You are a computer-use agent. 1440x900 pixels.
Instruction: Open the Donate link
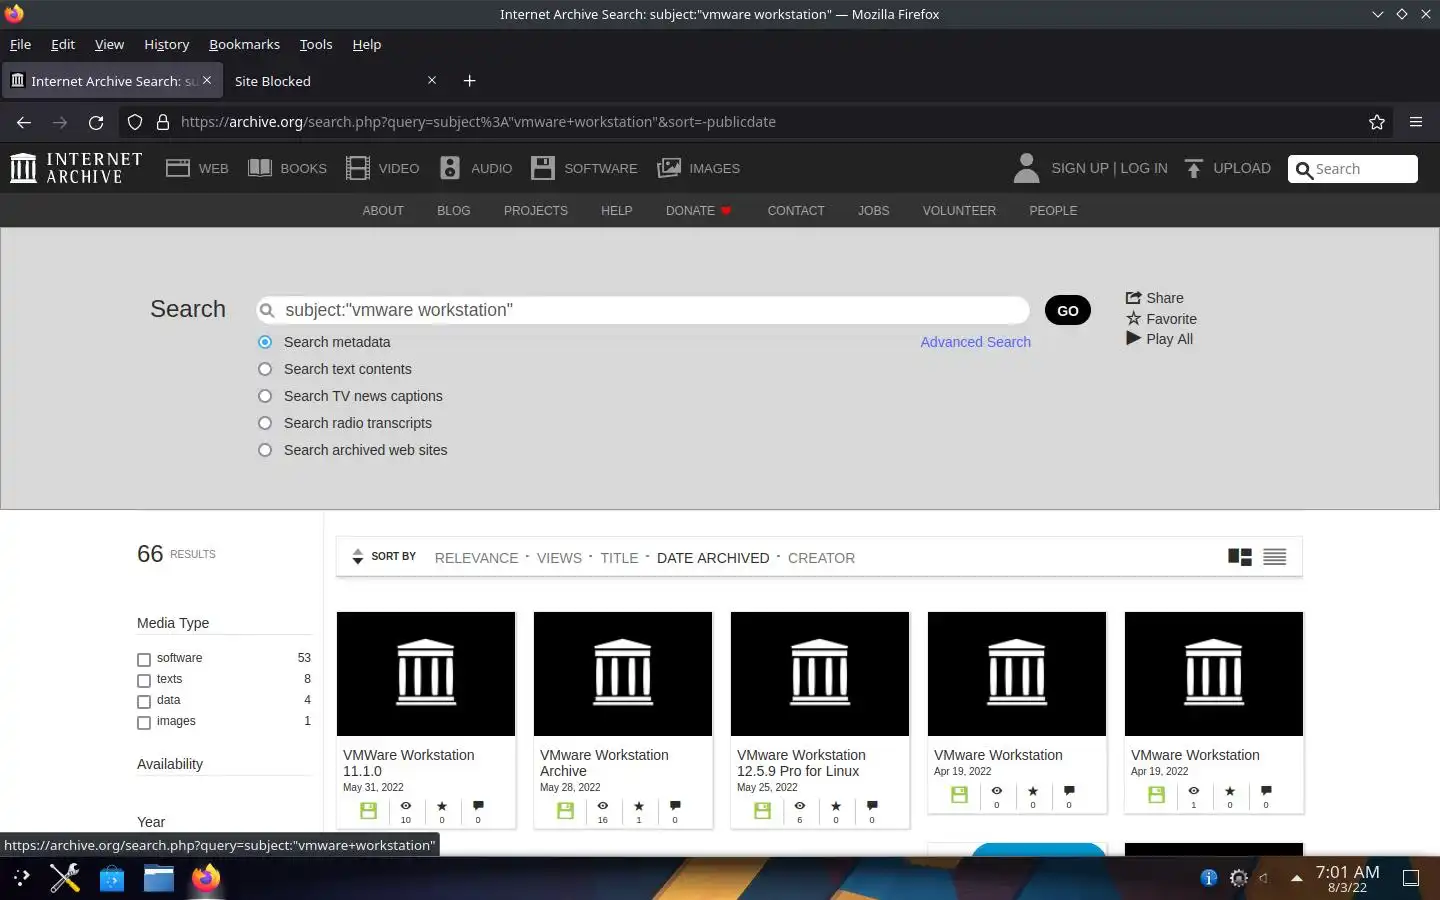pyautogui.click(x=698, y=211)
